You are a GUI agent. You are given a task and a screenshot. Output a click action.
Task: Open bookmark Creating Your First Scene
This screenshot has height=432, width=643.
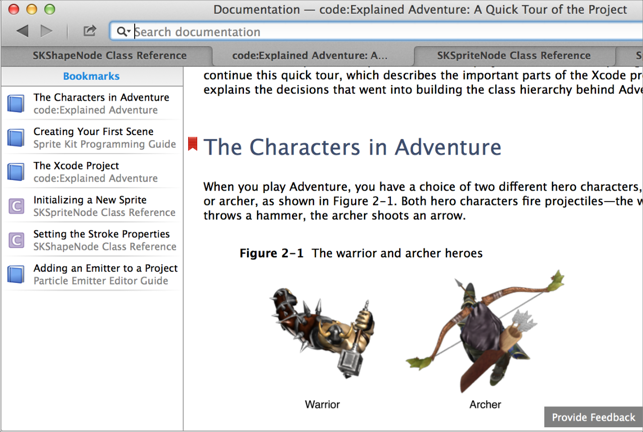92,137
